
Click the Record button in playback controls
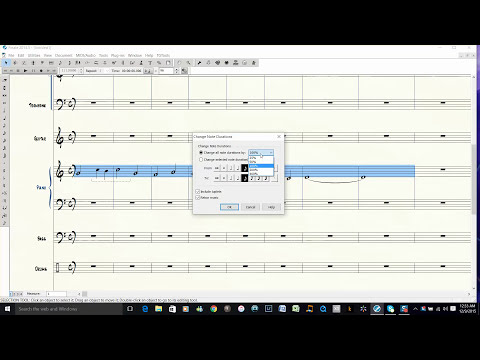(x=41, y=71)
